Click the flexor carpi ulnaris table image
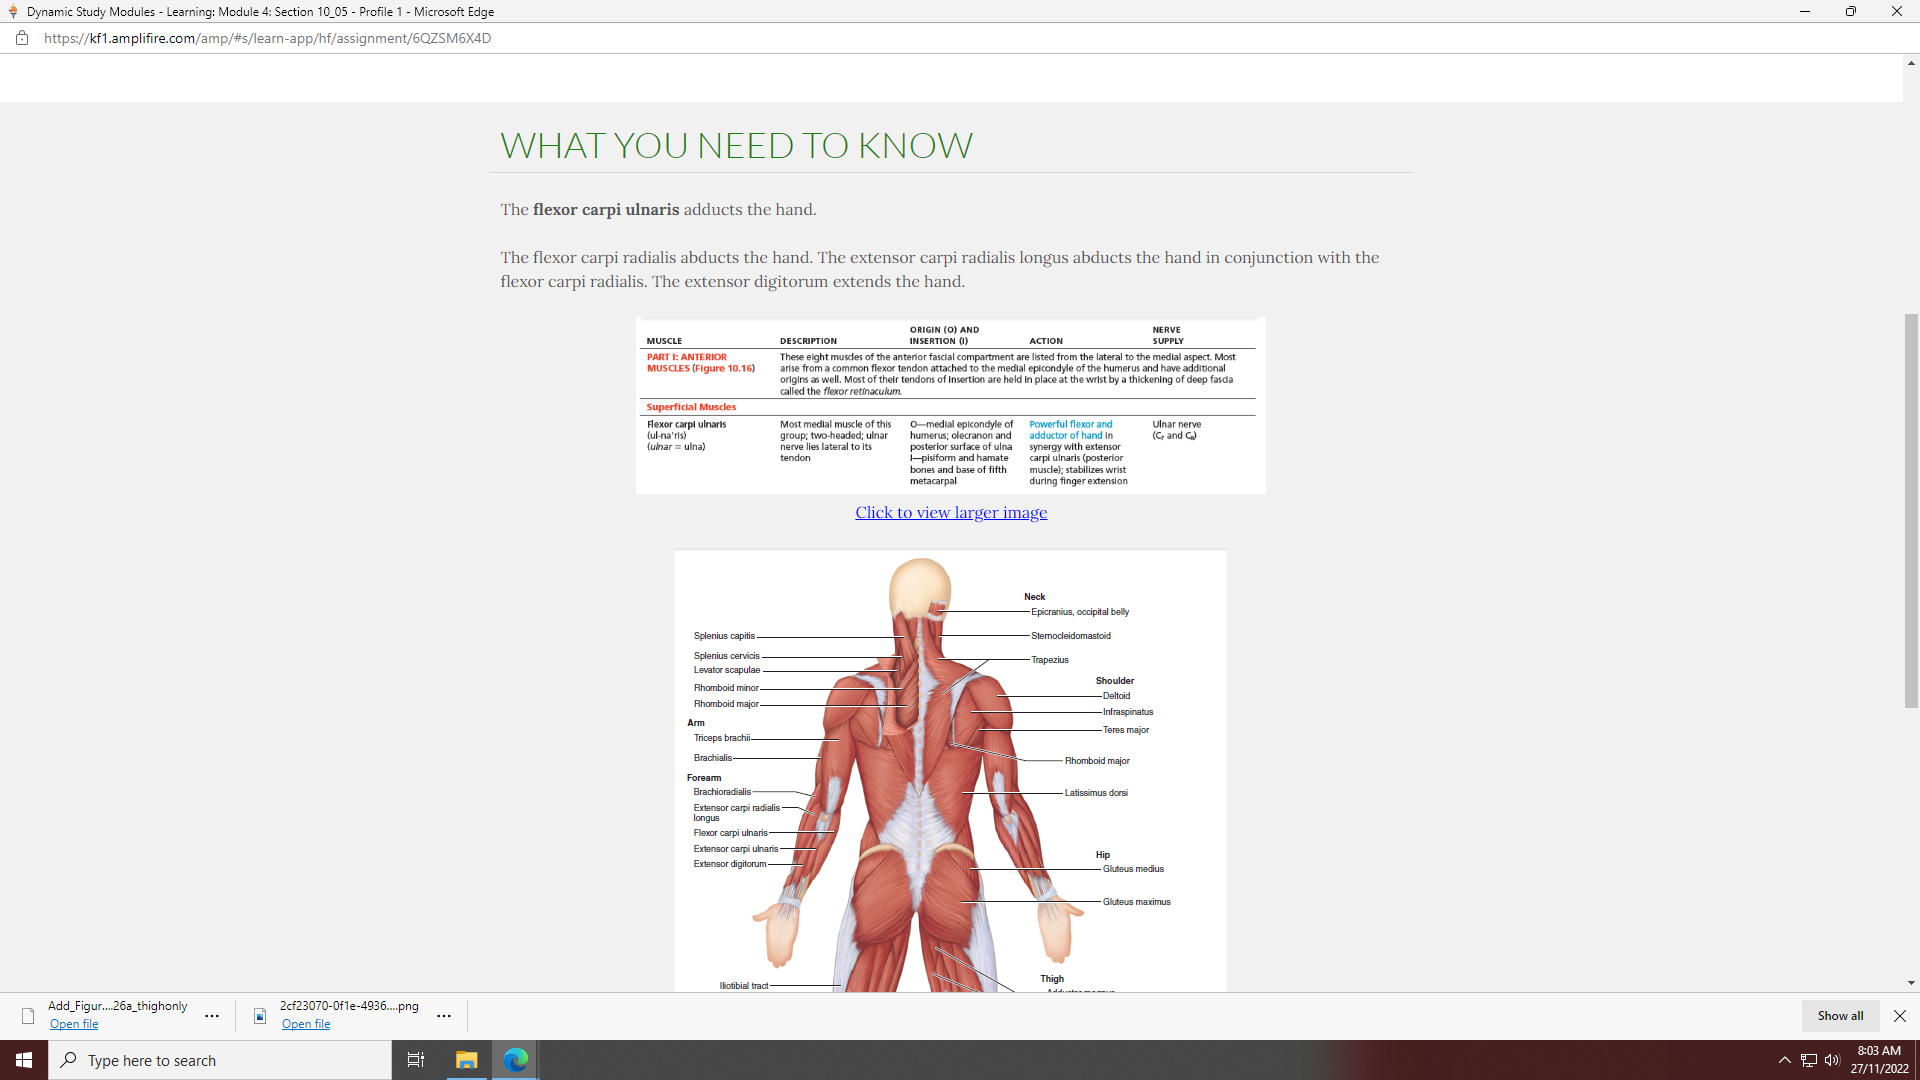Image resolution: width=1920 pixels, height=1080 pixels. click(950, 405)
